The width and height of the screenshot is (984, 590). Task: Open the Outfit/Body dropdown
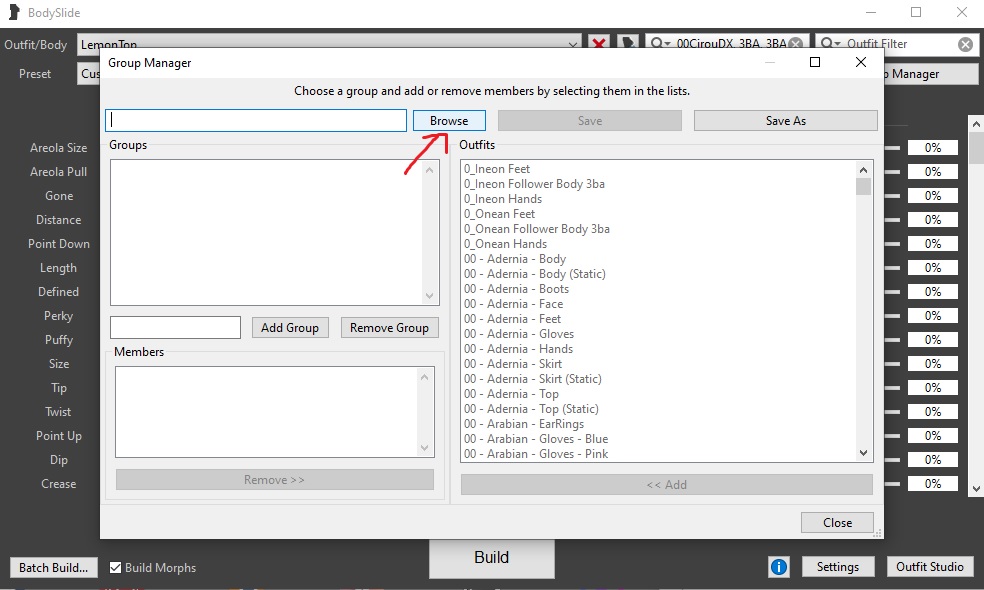click(x=573, y=44)
